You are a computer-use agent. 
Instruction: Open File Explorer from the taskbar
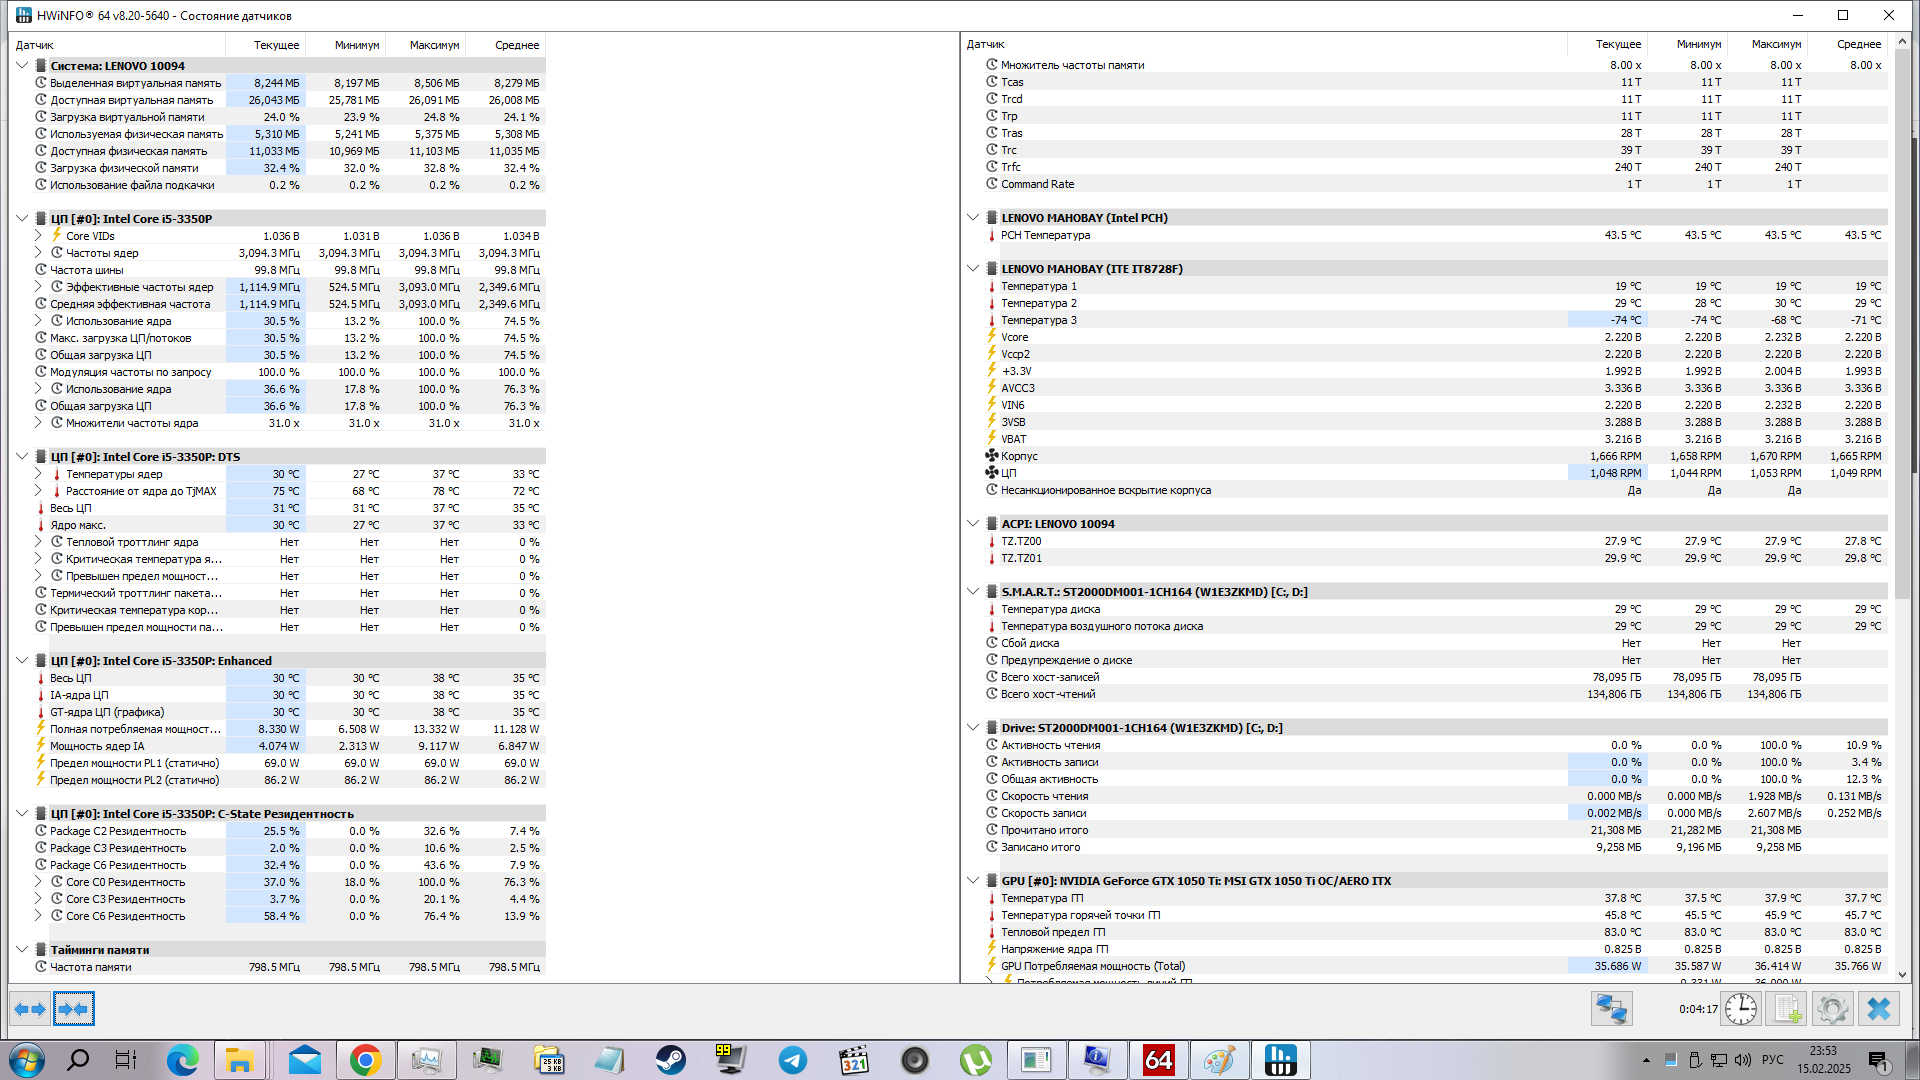pos(239,1060)
